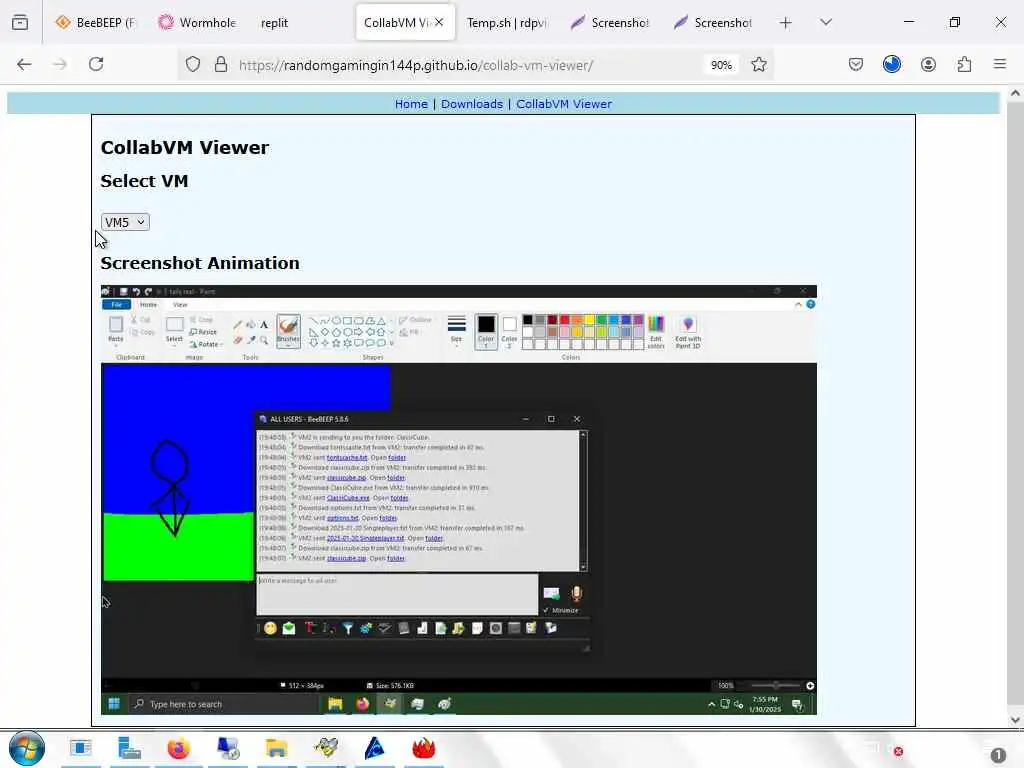The height and width of the screenshot is (768, 1024).
Task: Click VM's Windows 10 Start button in screenshot
Action: pos(114,704)
